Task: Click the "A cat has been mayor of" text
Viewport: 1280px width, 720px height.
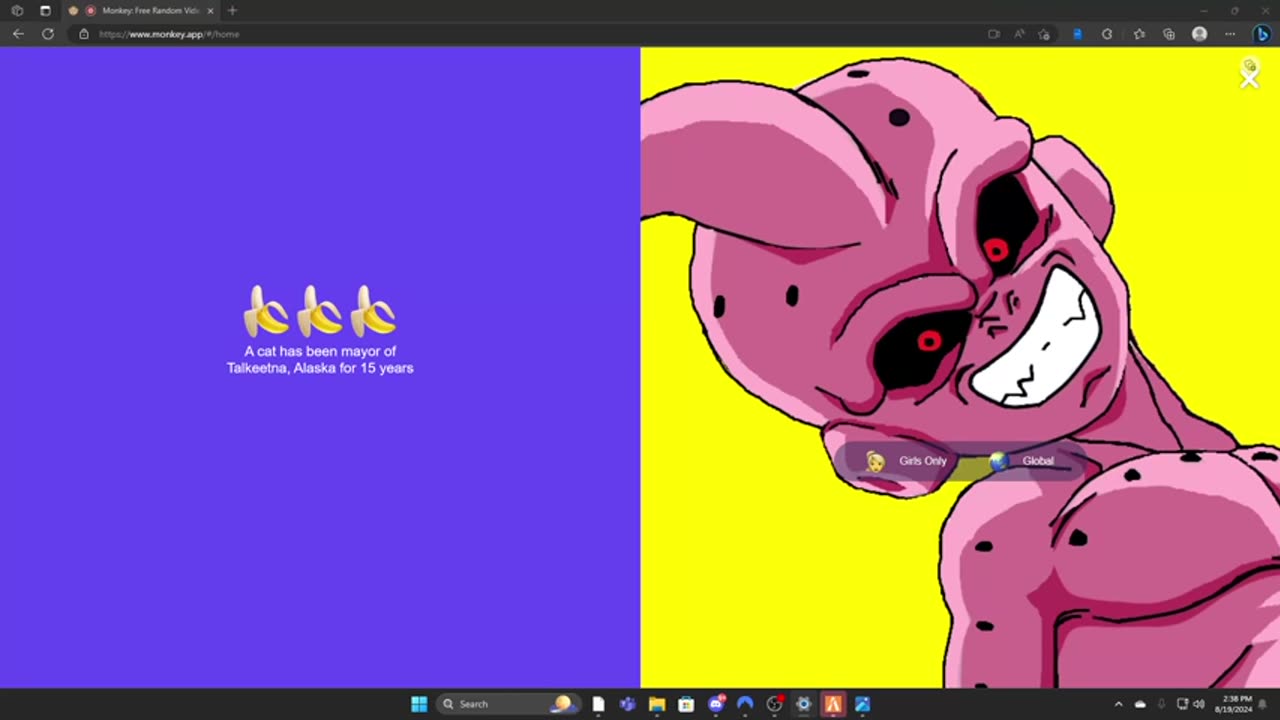Action: coord(320,351)
